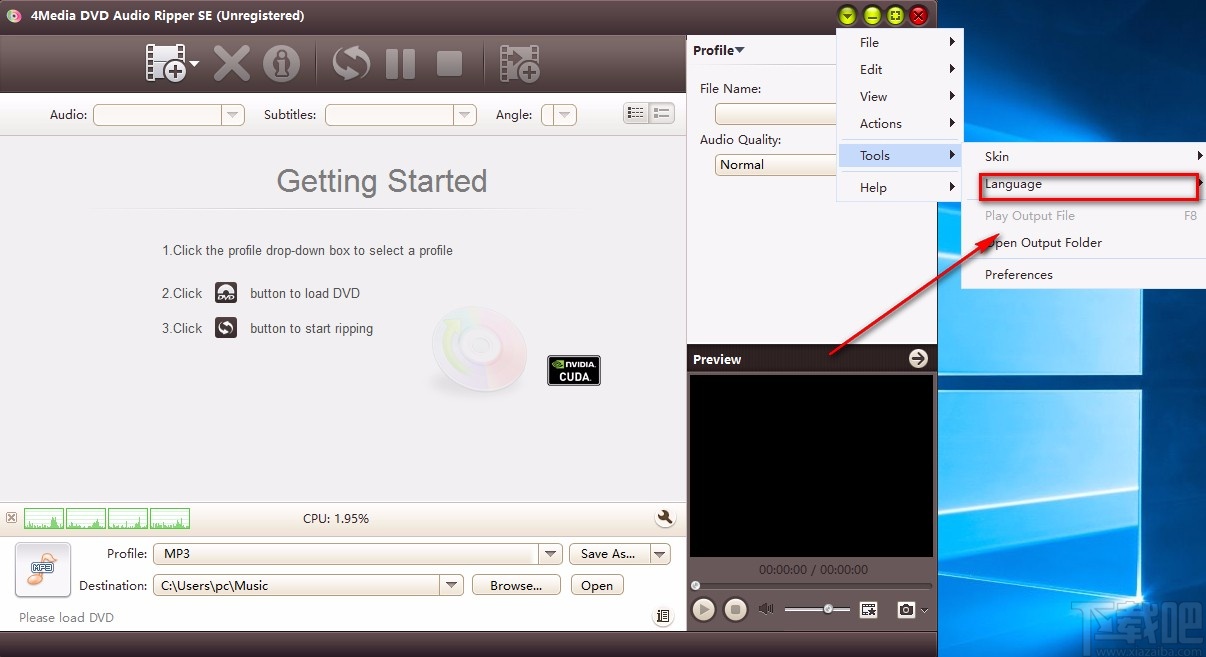Viewport: 1206px width, 657px height.
Task: Click the Open destination button
Action: pyautogui.click(x=597, y=586)
